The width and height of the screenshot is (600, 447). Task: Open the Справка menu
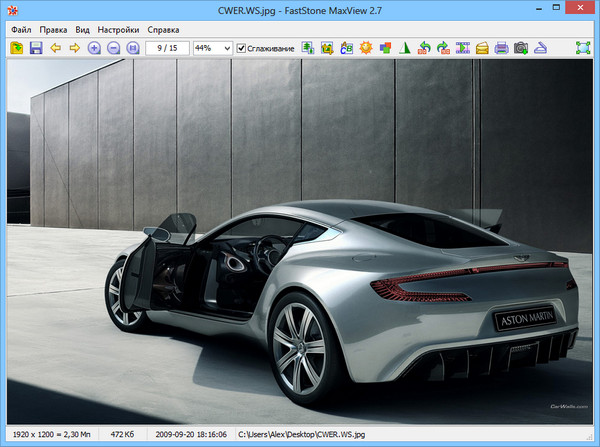coord(163,29)
